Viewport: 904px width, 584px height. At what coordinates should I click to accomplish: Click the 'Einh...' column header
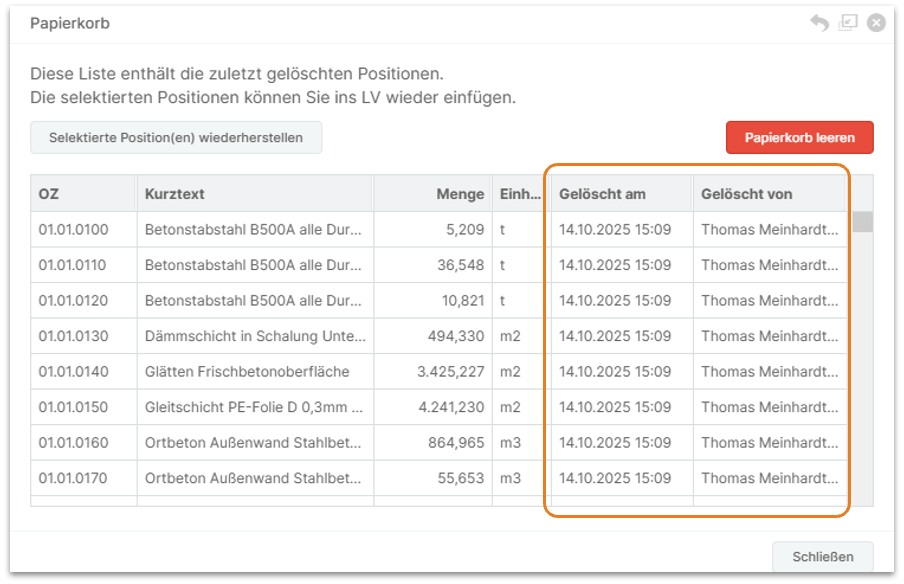[x=517, y=194]
